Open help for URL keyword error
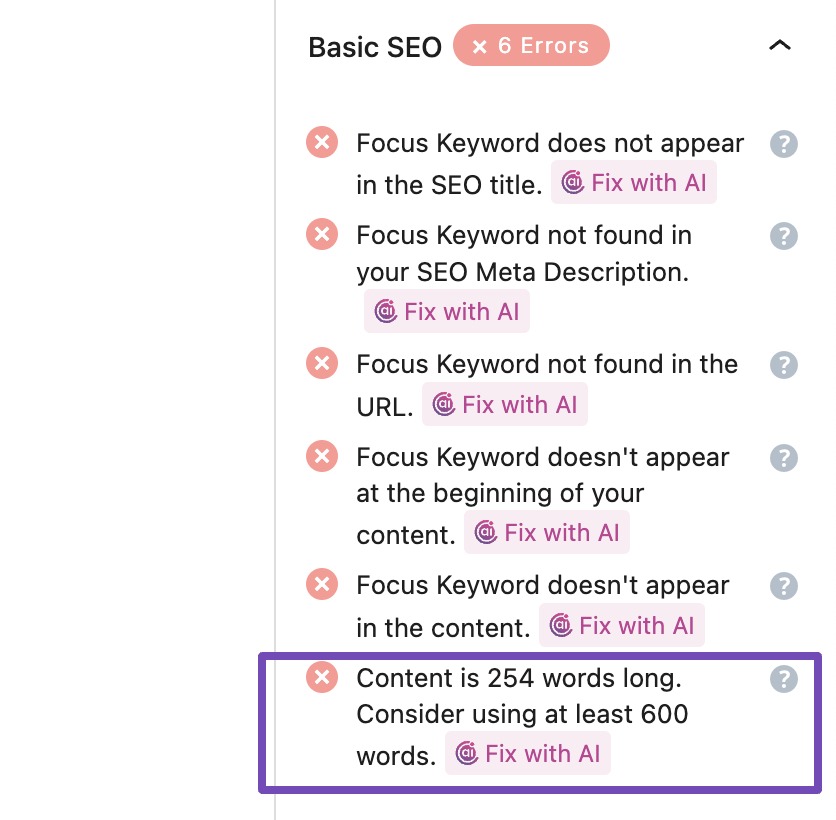 point(784,365)
